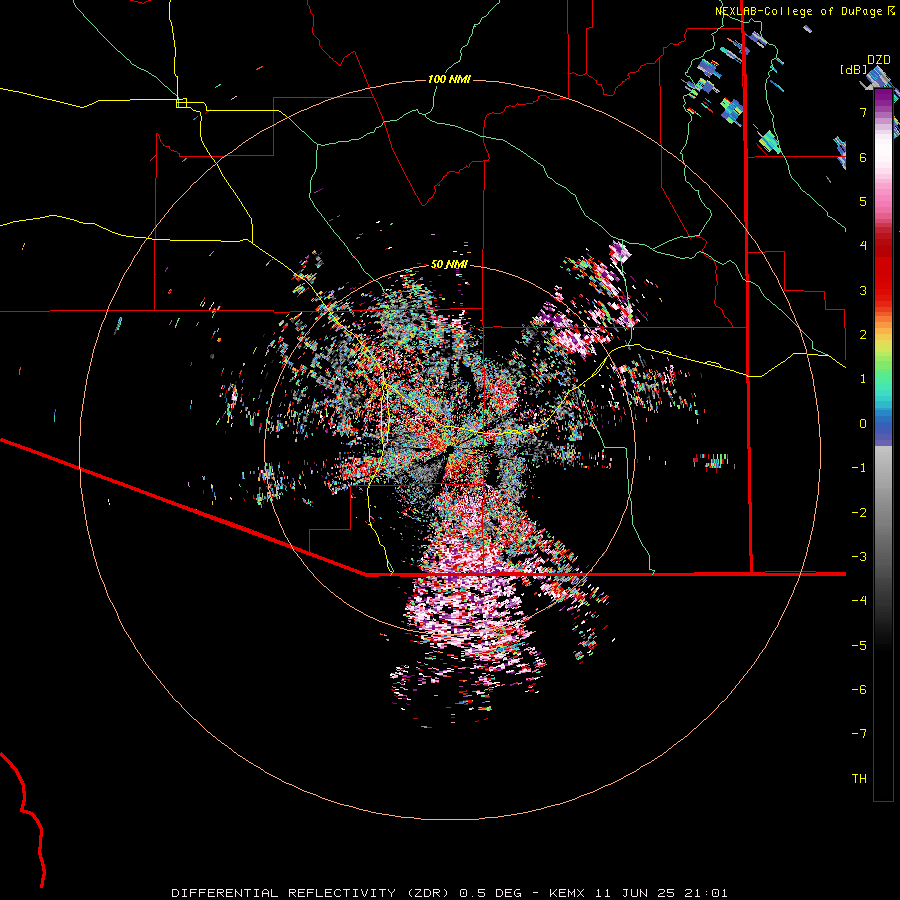
Task: Click the small yellow square highway marker
Action: [181, 103]
